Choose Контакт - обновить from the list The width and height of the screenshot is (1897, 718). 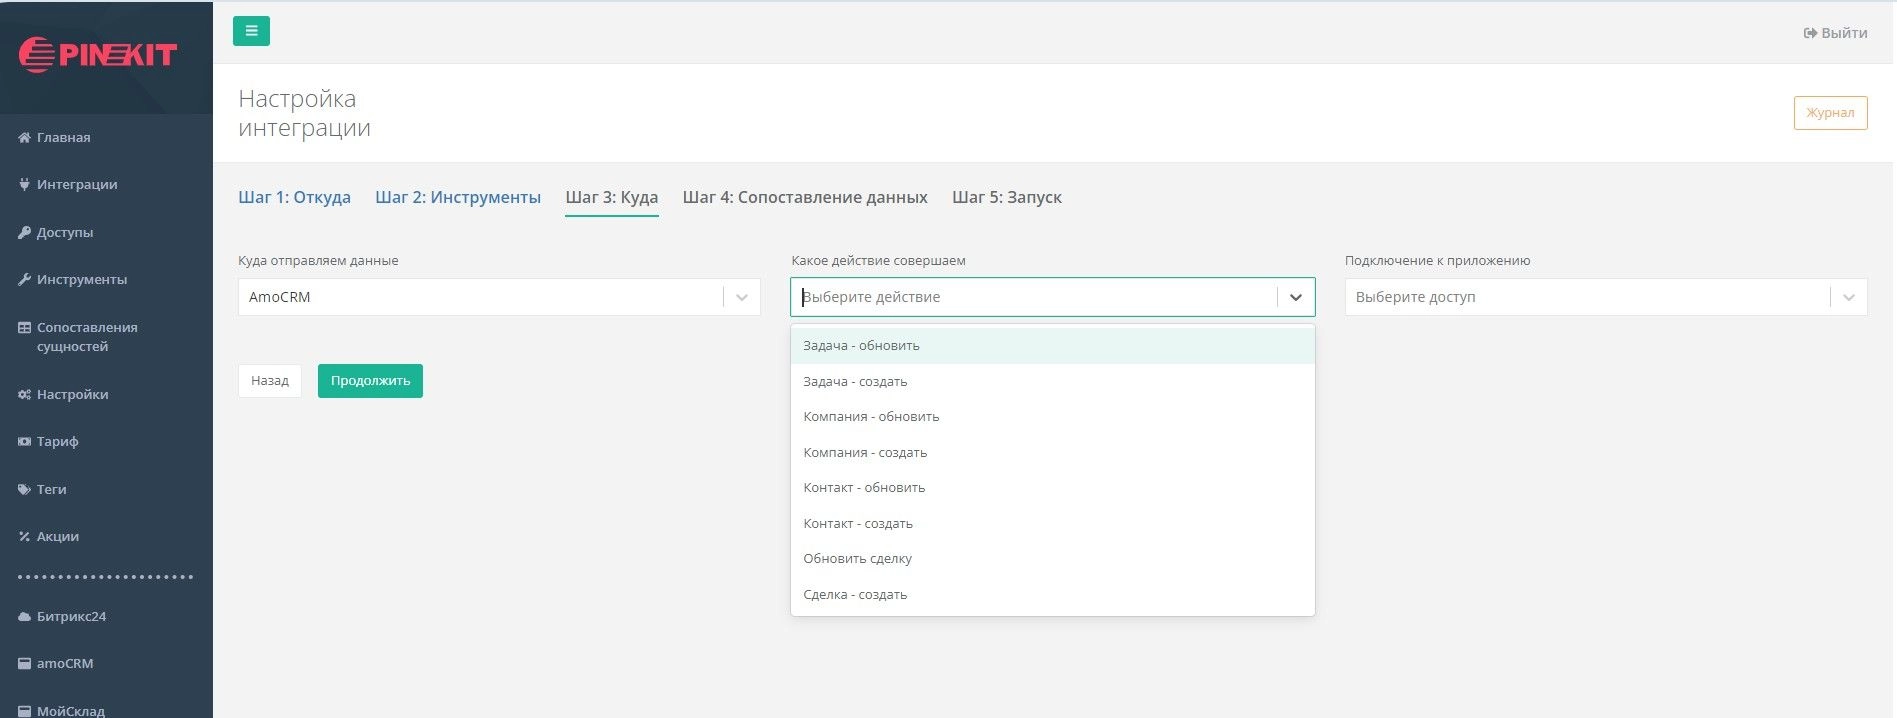point(864,488)
